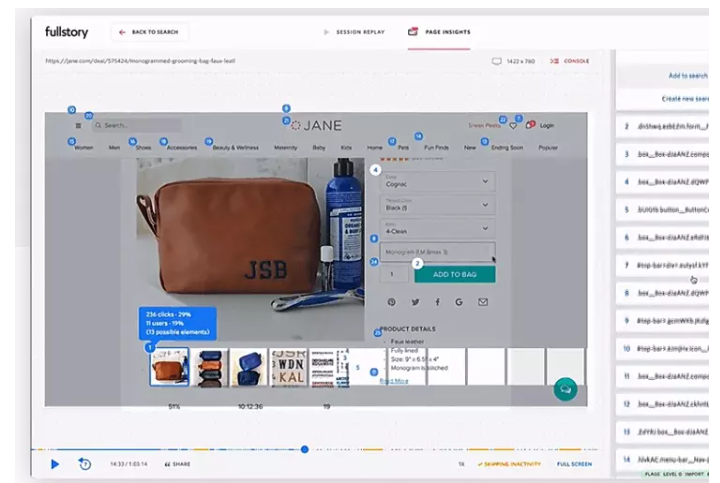Select the first brown bag thumbnail
This screenshot has height=483, width=720.
(x=169, y=368)
